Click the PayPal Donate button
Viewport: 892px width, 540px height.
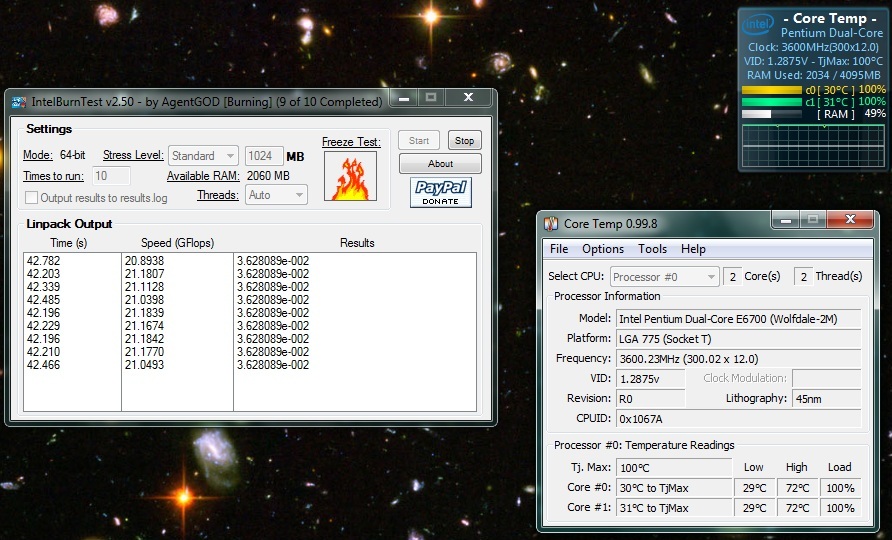pyautogui.click(x=441, y=192)
